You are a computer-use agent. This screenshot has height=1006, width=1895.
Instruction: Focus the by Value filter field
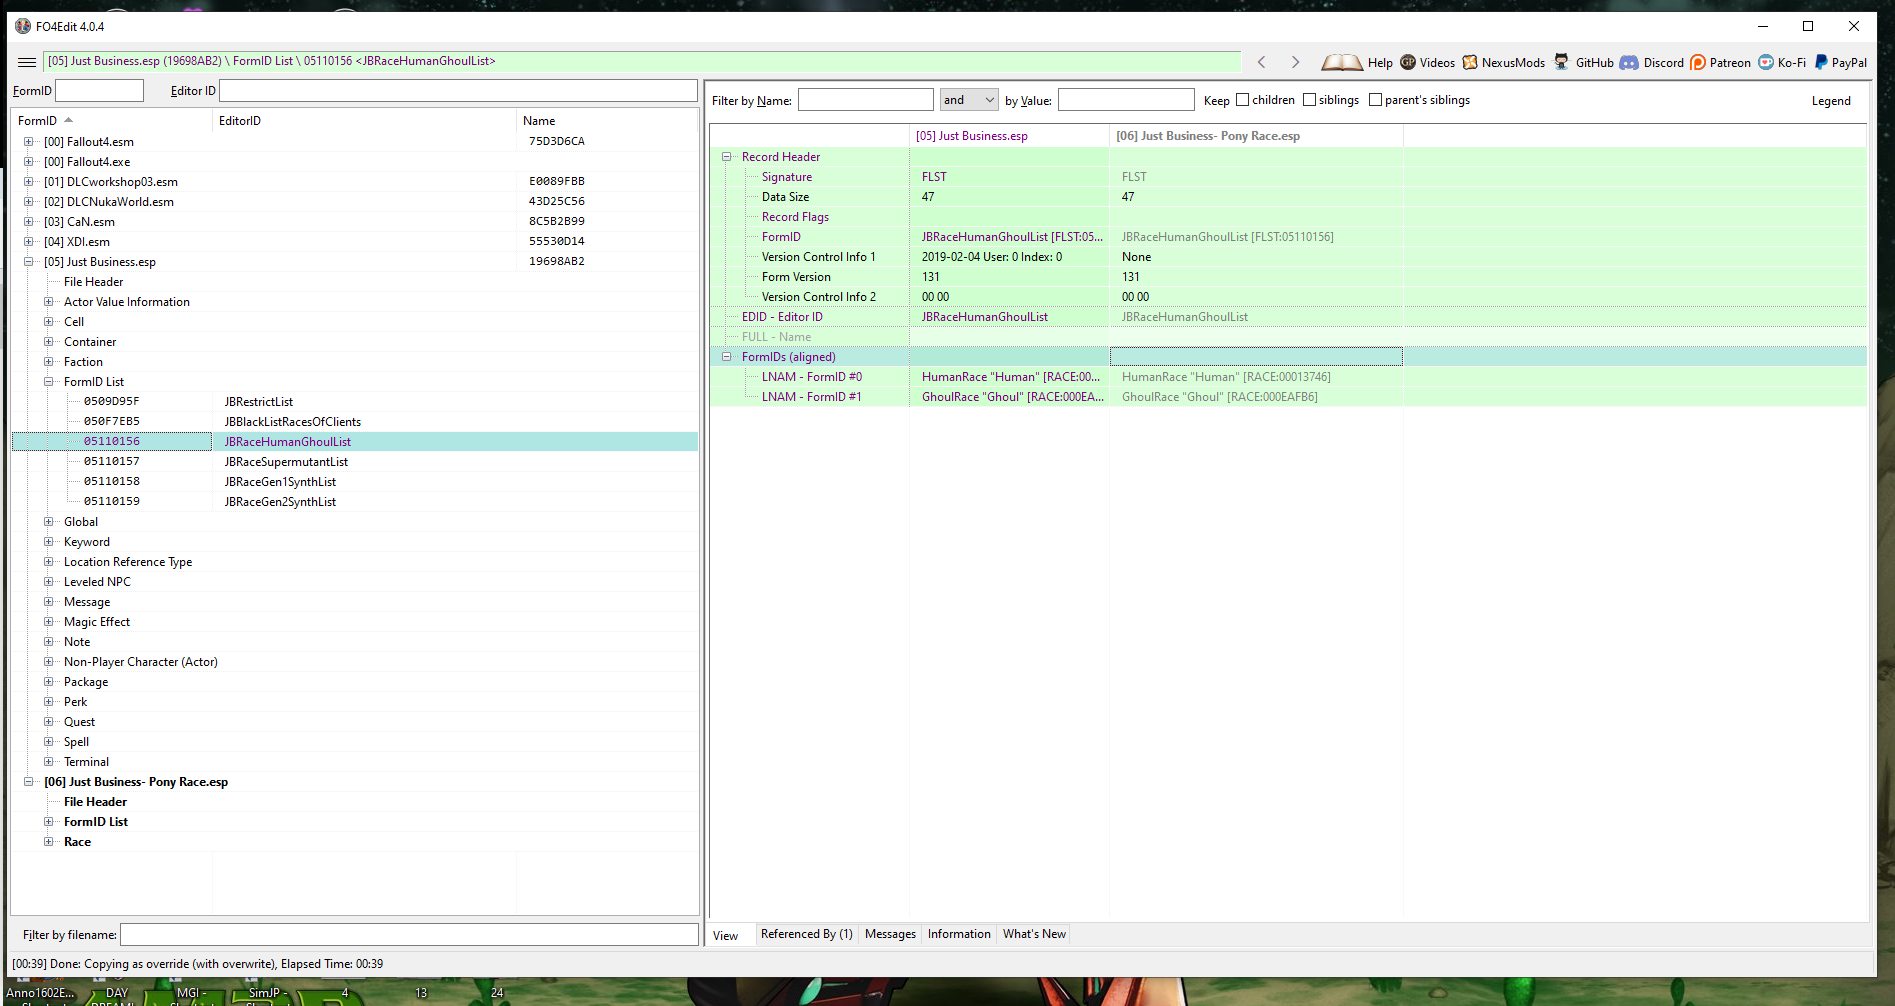coord(1126,100)
